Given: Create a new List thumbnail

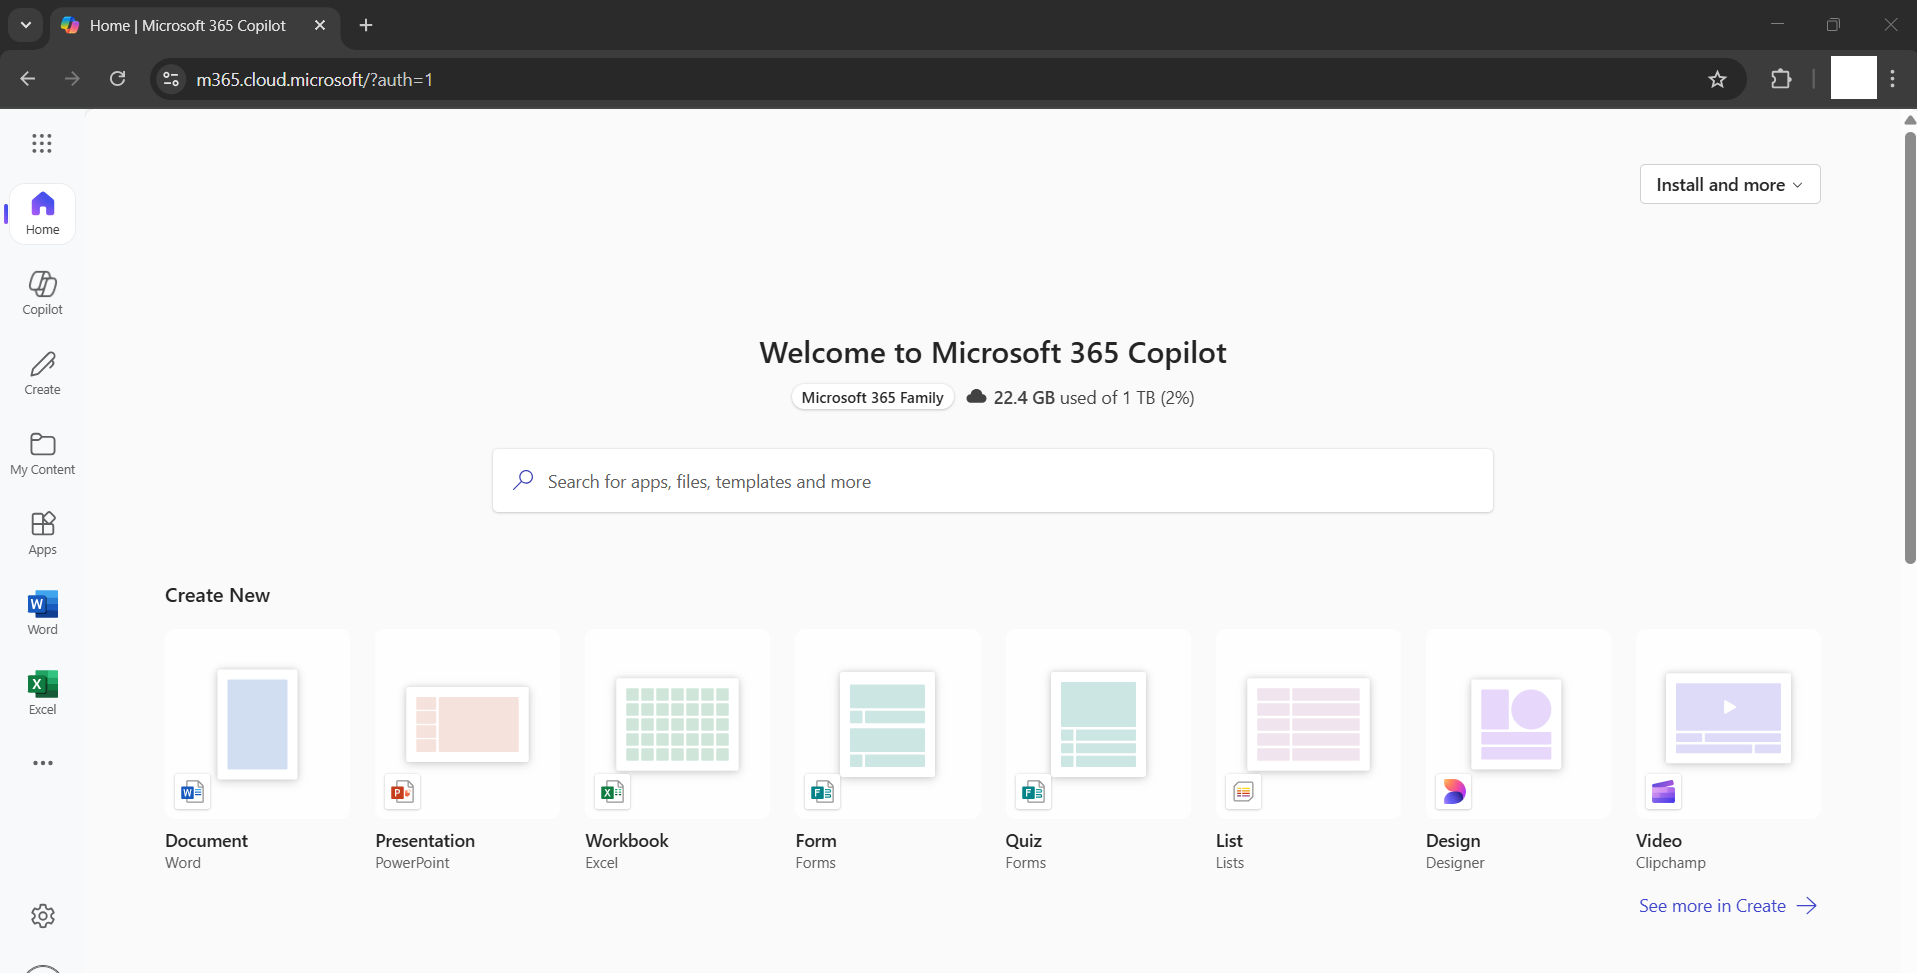Looking at the screenshot, I should pyautogui.click(x=1308, y=724).
